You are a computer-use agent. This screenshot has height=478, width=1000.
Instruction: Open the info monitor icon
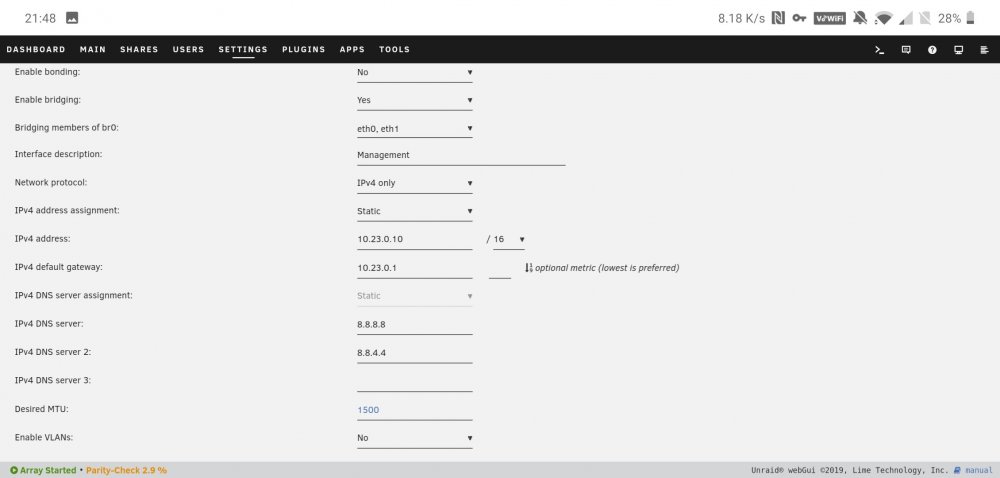(x=959, y=50)
